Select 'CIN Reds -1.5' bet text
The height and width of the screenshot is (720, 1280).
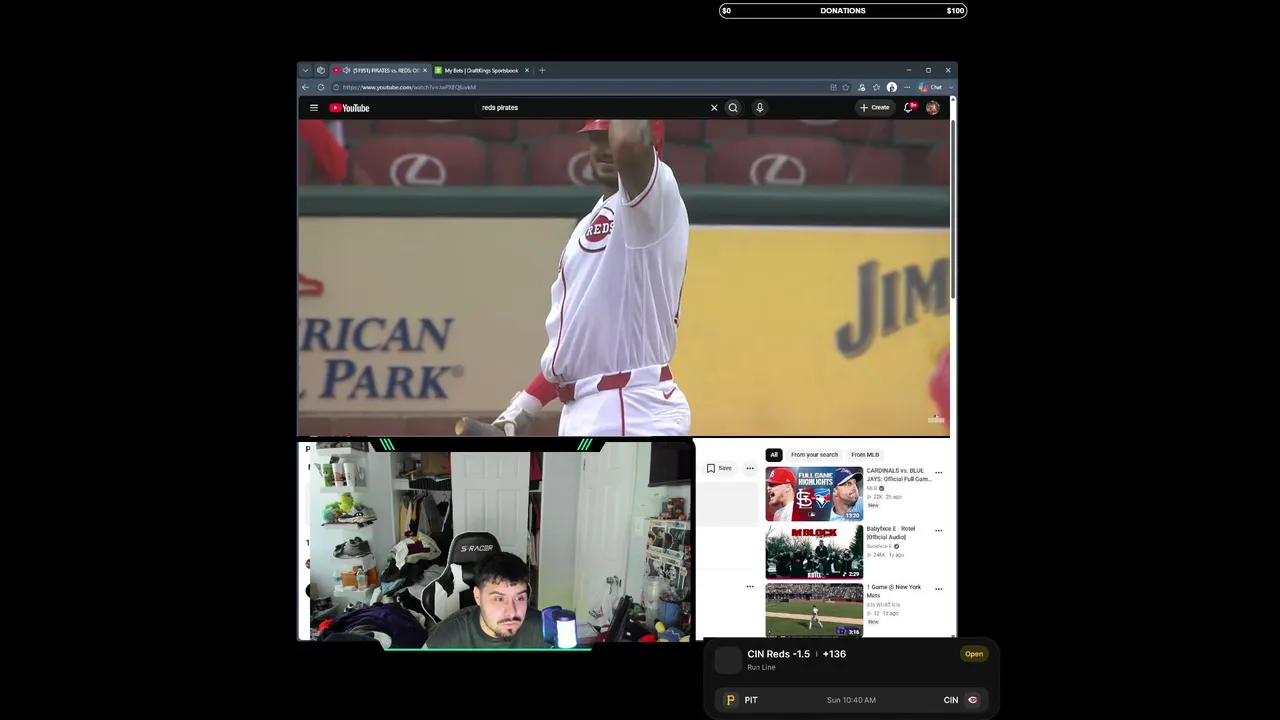click(779, 654)
